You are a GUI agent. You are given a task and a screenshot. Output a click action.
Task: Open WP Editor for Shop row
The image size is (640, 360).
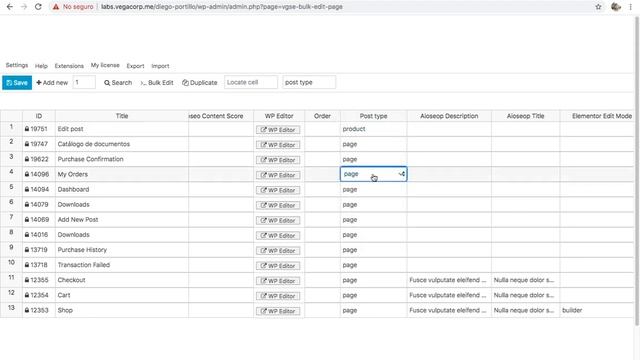click(x=278, y=311)
